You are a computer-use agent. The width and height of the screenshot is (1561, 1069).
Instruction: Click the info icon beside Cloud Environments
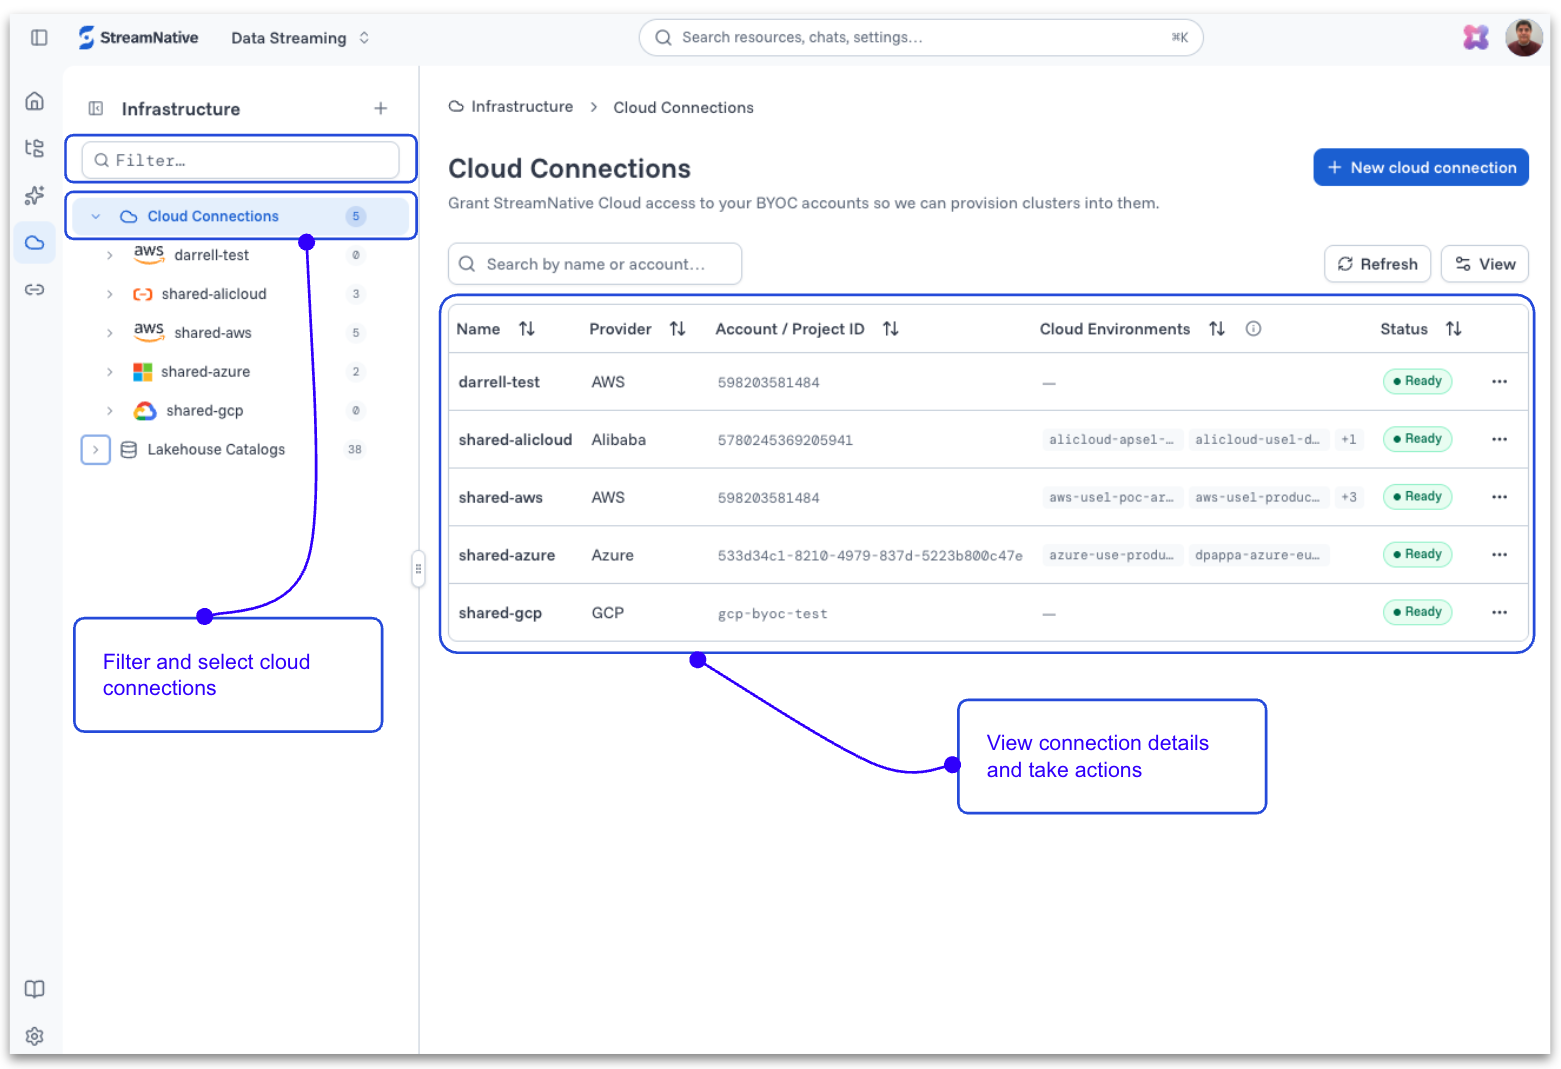tap(1253, 329)
